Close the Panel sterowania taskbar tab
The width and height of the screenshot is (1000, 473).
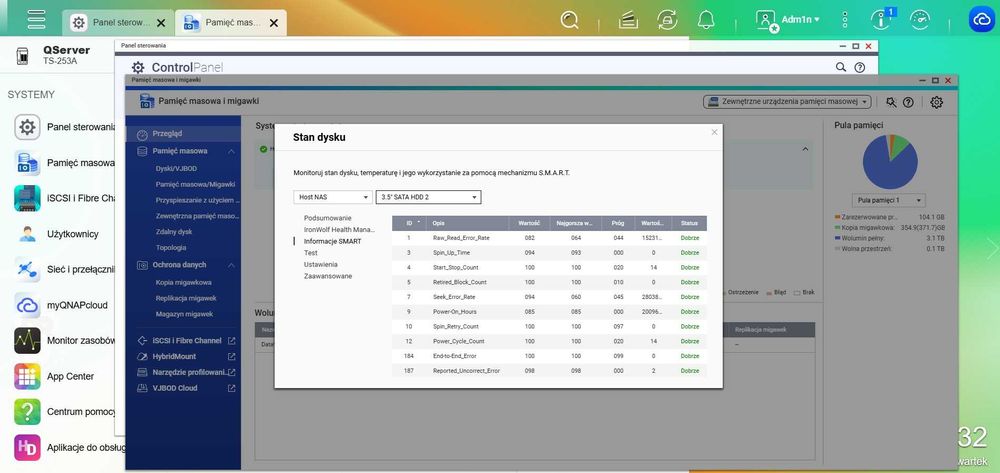point(161,23)
